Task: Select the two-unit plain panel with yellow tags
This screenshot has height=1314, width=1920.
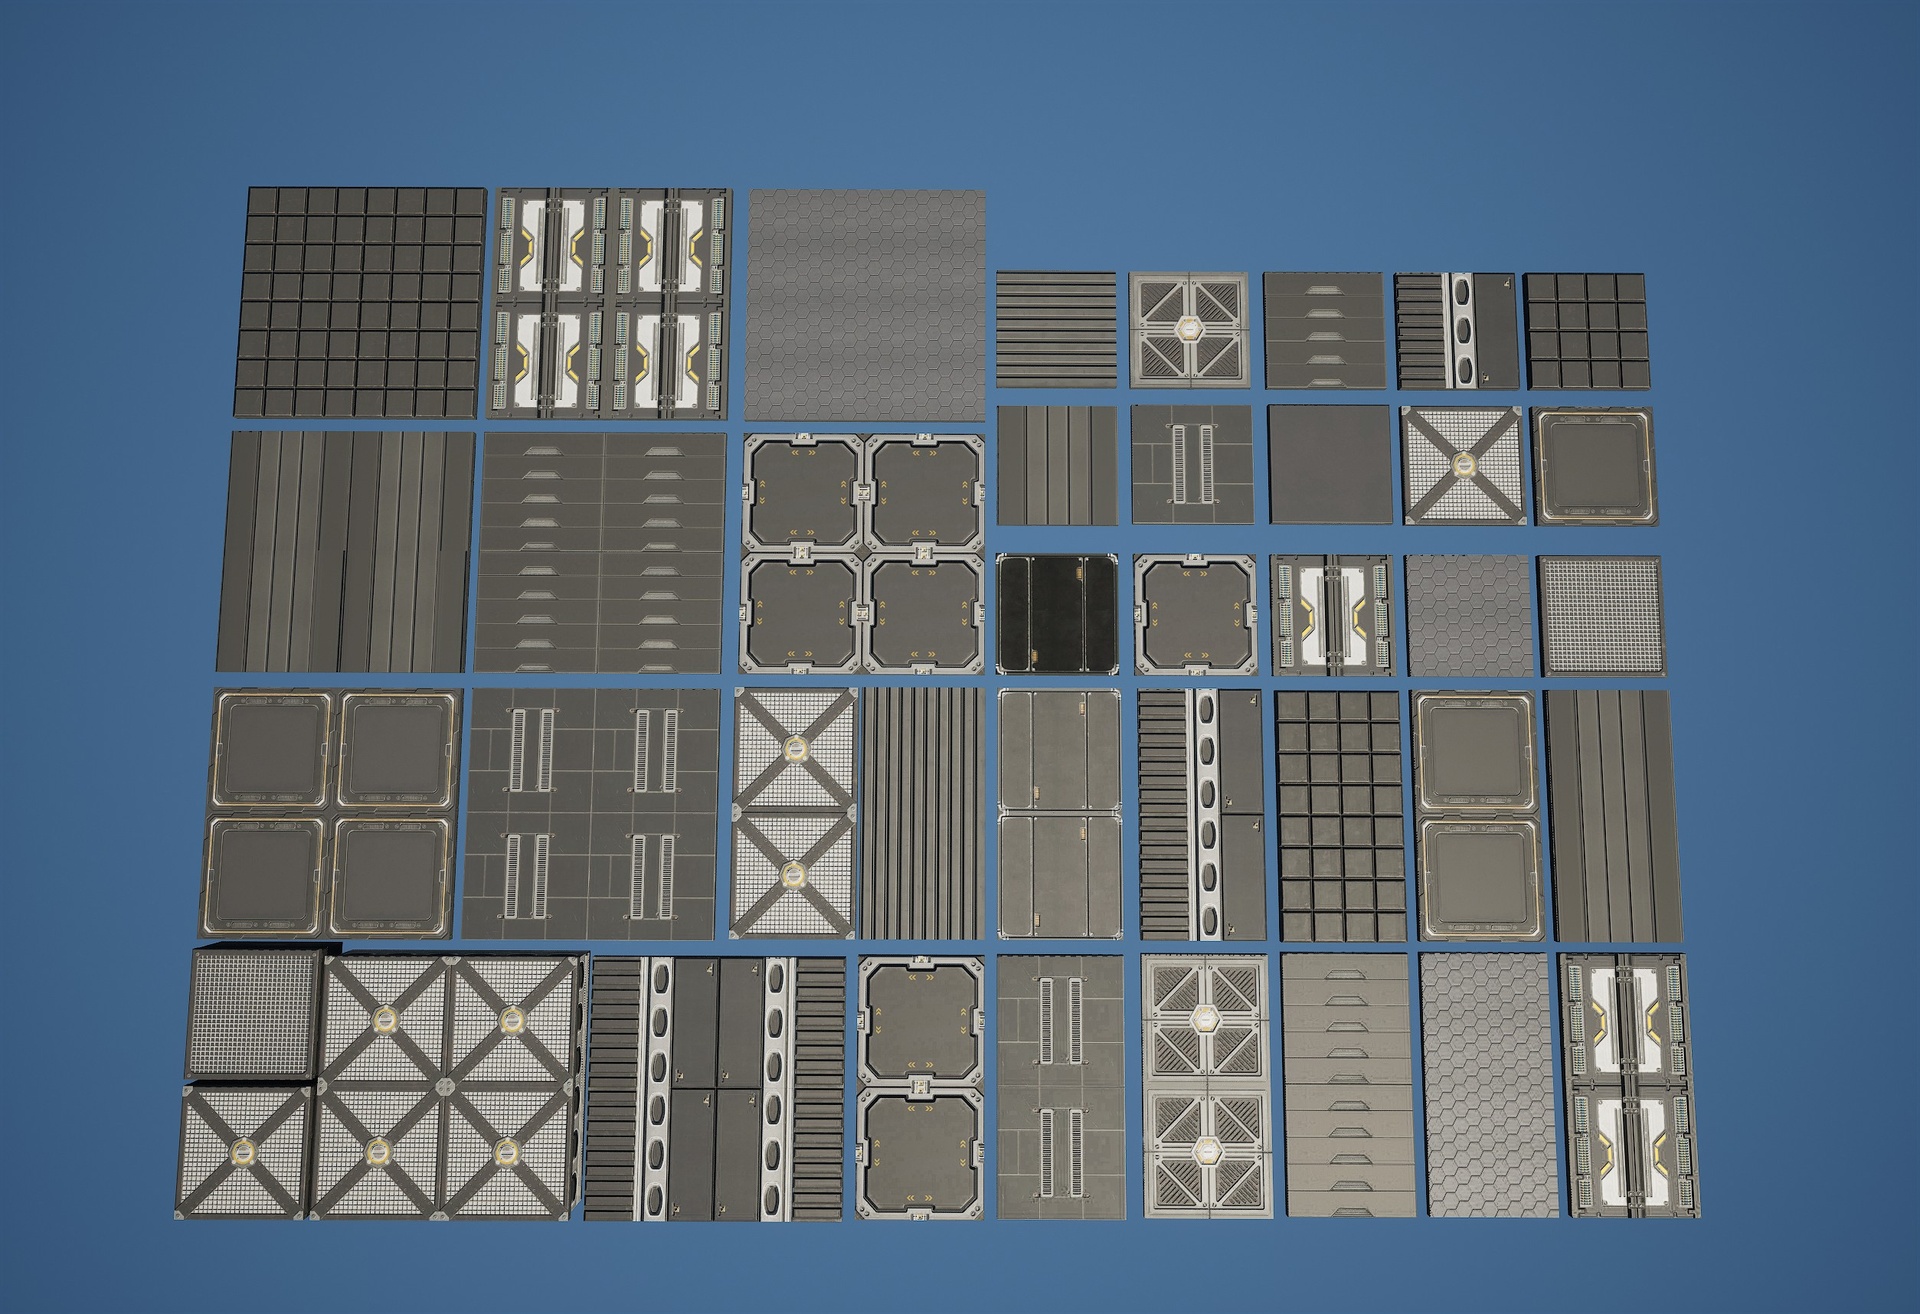Action: (1061, 814)
